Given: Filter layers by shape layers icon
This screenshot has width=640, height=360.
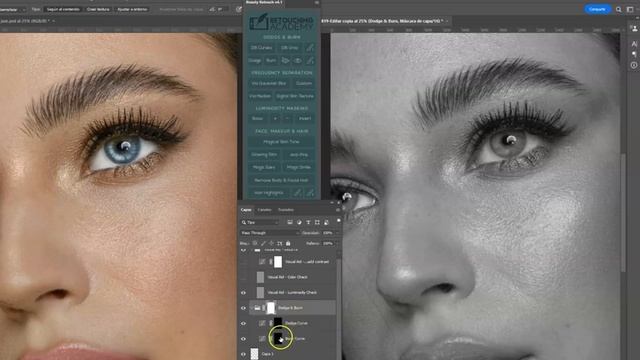Looking at the screenshot, I should click(x=317, y=222).
